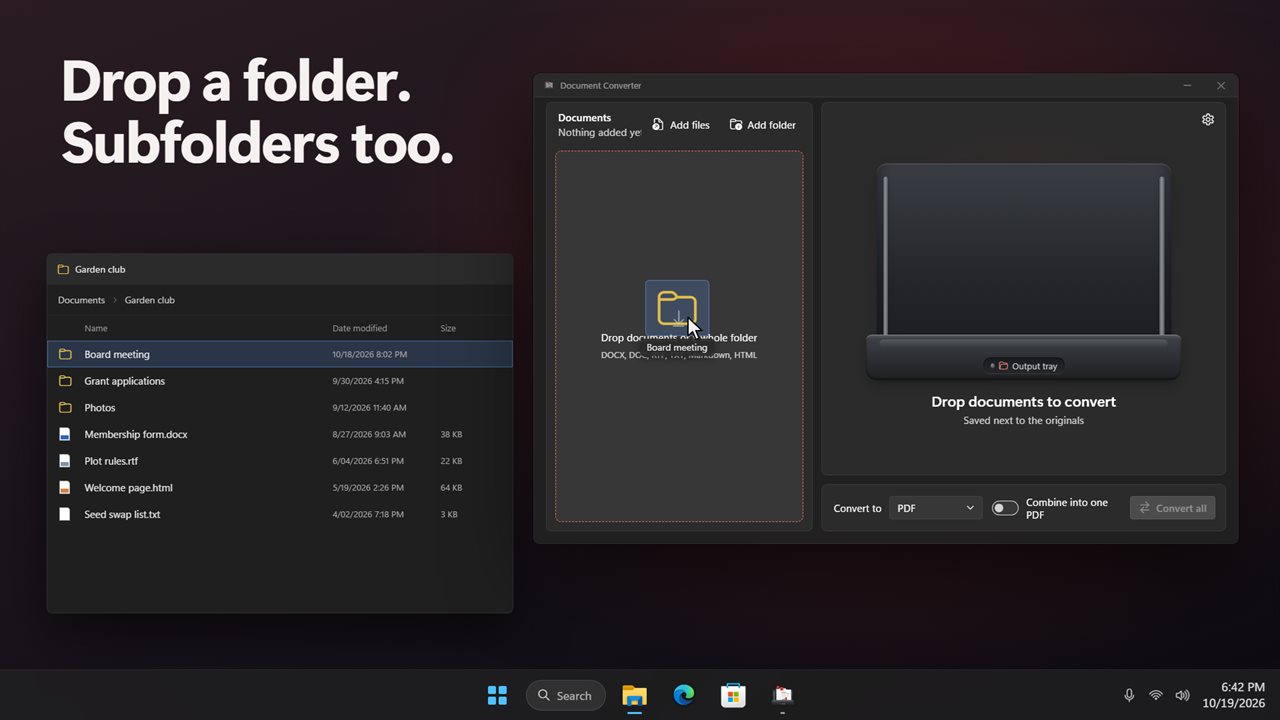
Task: Close the Document Converter window
Action: point(1221,86)
